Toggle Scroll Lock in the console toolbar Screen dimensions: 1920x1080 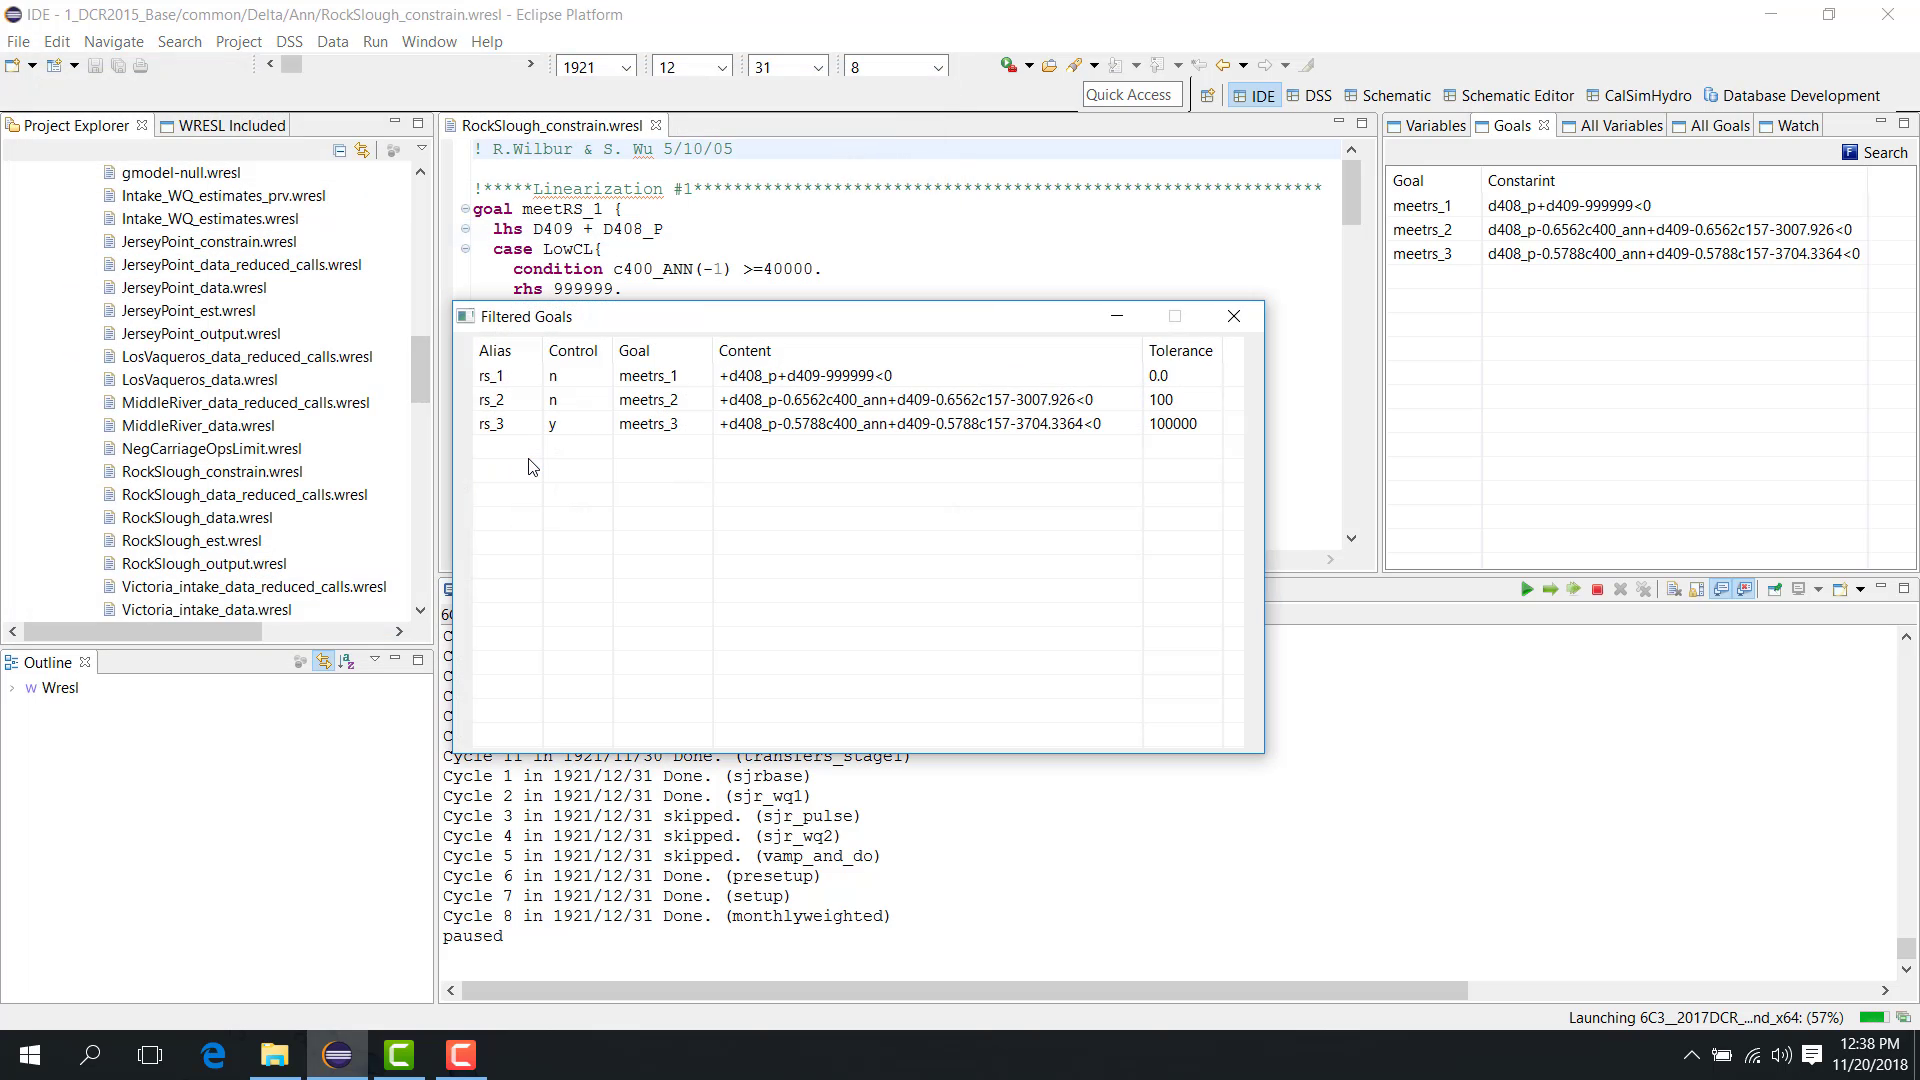click(x=1697, y=589)
